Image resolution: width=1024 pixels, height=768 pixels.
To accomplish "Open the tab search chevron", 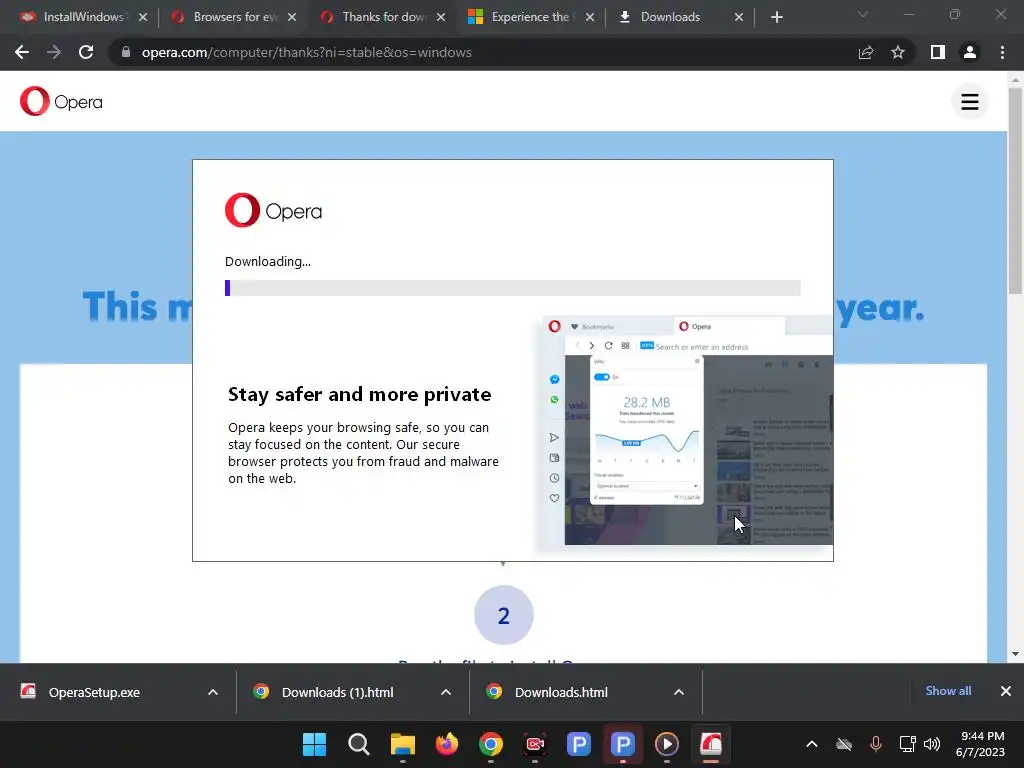I will click(863, 14).
